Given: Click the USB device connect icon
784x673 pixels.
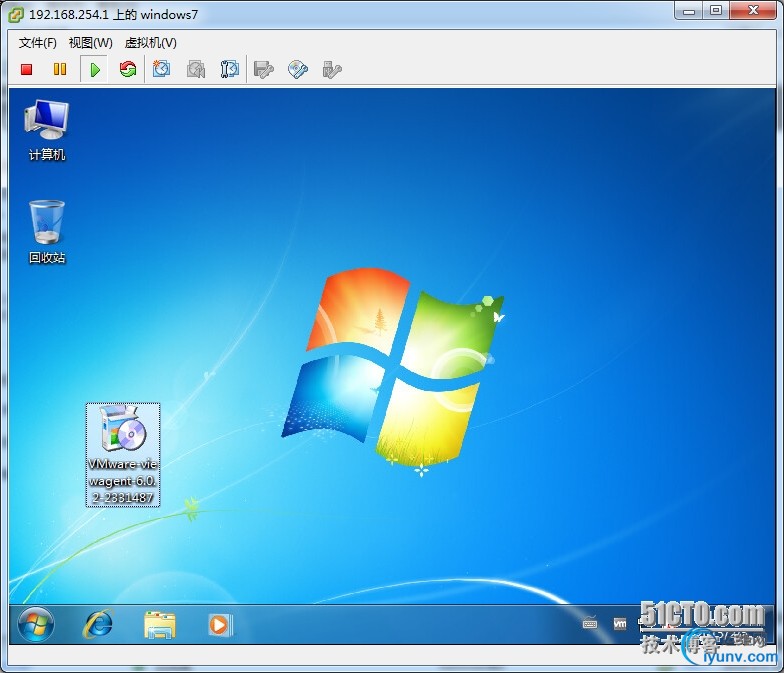Looking at the screenshot, I should point(332,70).
